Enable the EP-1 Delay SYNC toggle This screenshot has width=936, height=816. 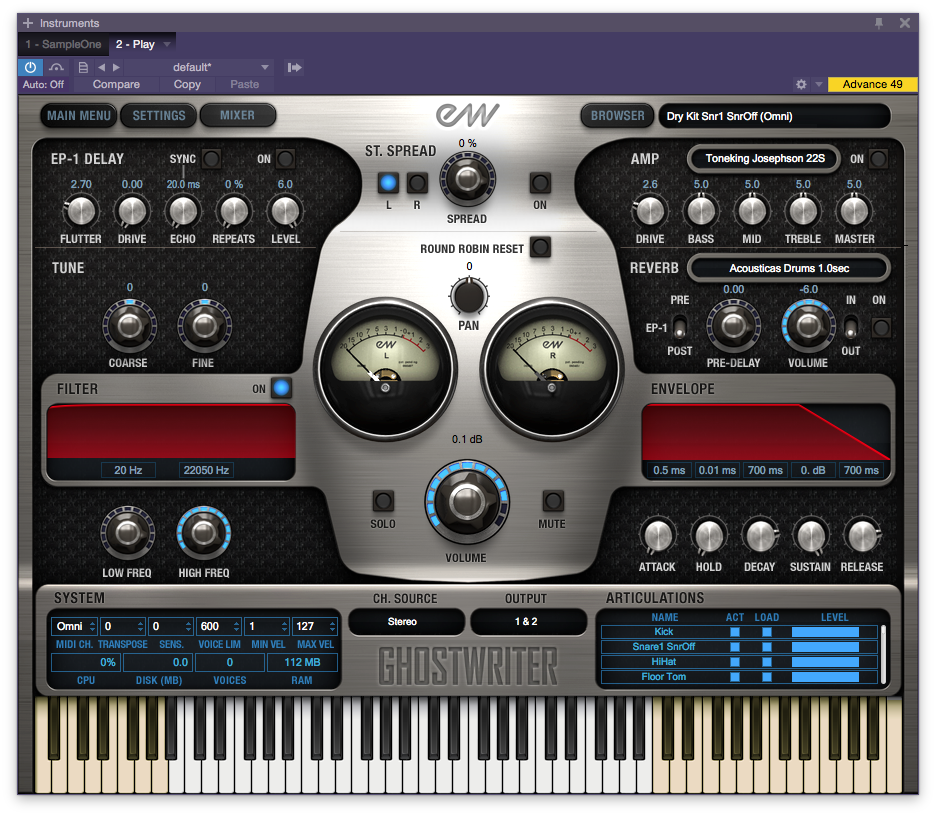pos(211,159)
